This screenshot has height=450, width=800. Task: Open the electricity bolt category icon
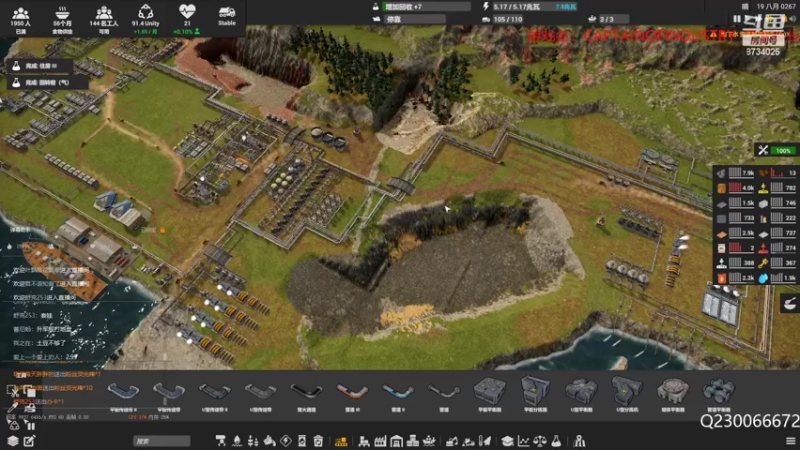click(x=286, y=441)
